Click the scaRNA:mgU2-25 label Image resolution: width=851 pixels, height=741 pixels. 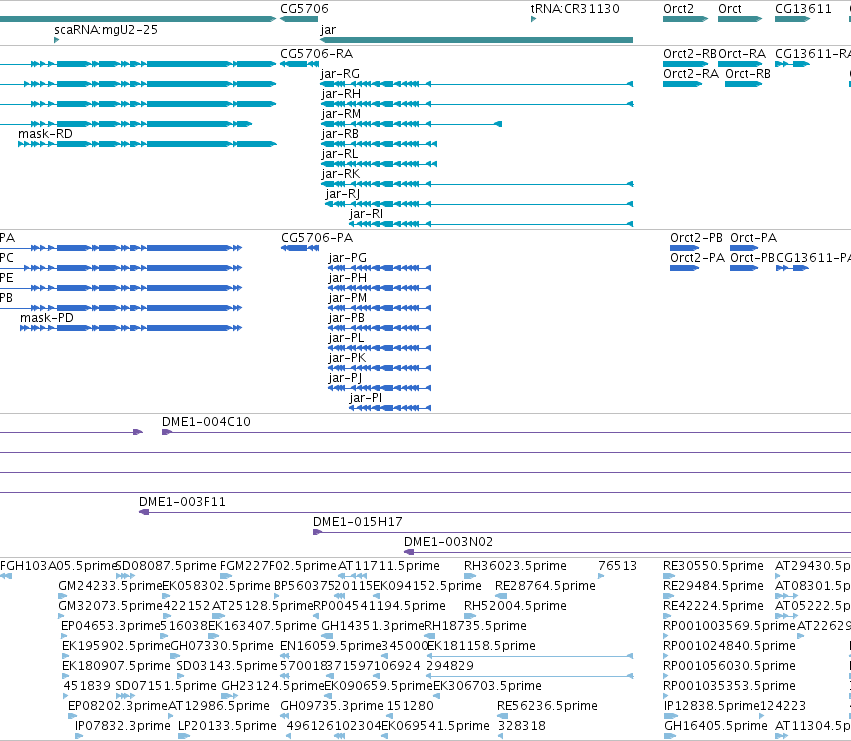tap(106, 30)
